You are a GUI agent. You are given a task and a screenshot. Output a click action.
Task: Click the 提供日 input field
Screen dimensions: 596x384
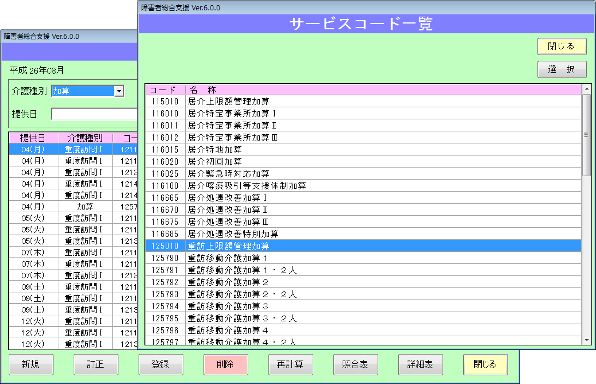pos(94,114)
